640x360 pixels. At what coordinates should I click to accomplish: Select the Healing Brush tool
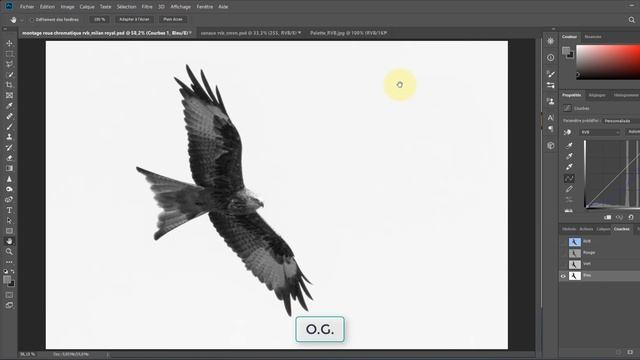(9, 116)
